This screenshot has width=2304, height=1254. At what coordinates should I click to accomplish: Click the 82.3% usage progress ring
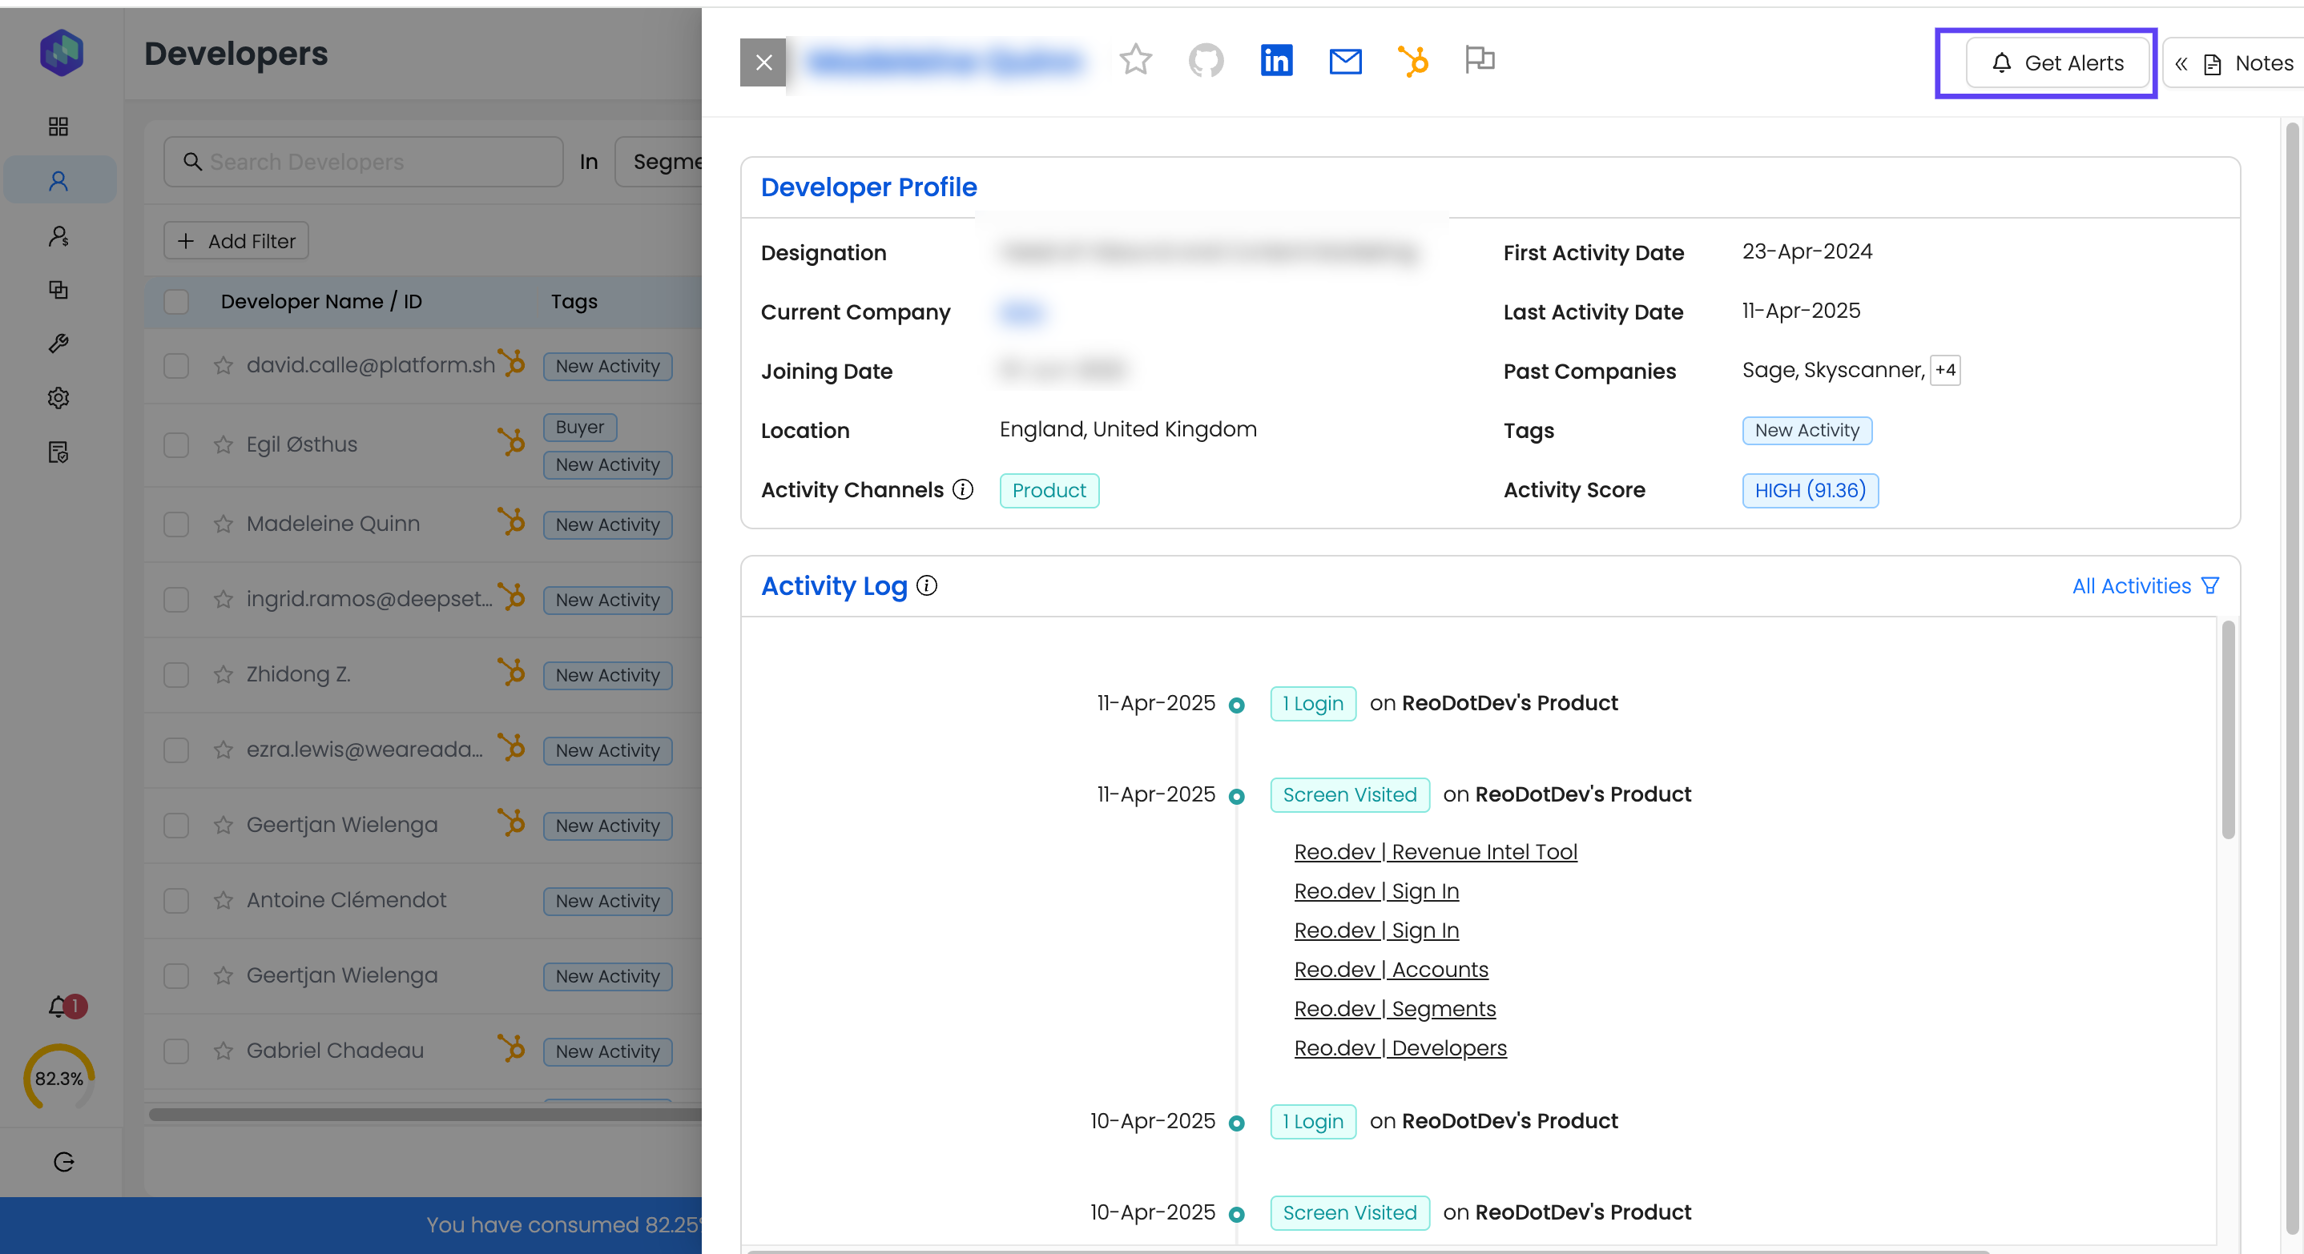pyautogui.click(x=59, y=1078)
